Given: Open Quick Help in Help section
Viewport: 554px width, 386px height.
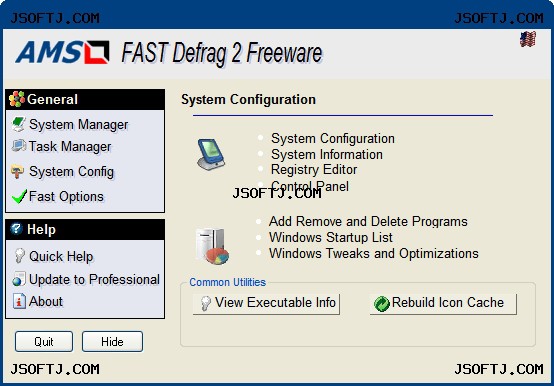Looking at the screenshot, I should coord(61,256).
